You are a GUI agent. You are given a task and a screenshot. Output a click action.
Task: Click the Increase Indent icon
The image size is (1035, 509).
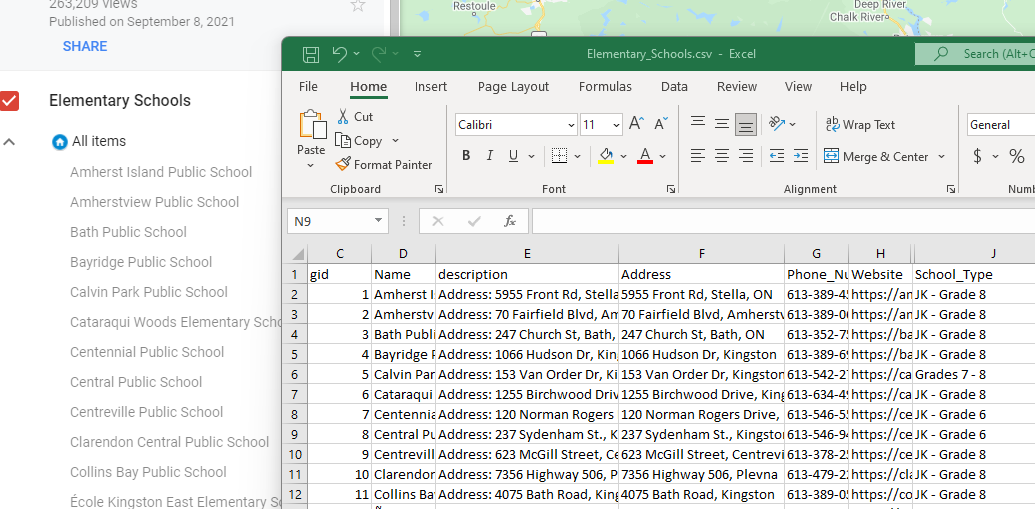[x=801, y=156]
